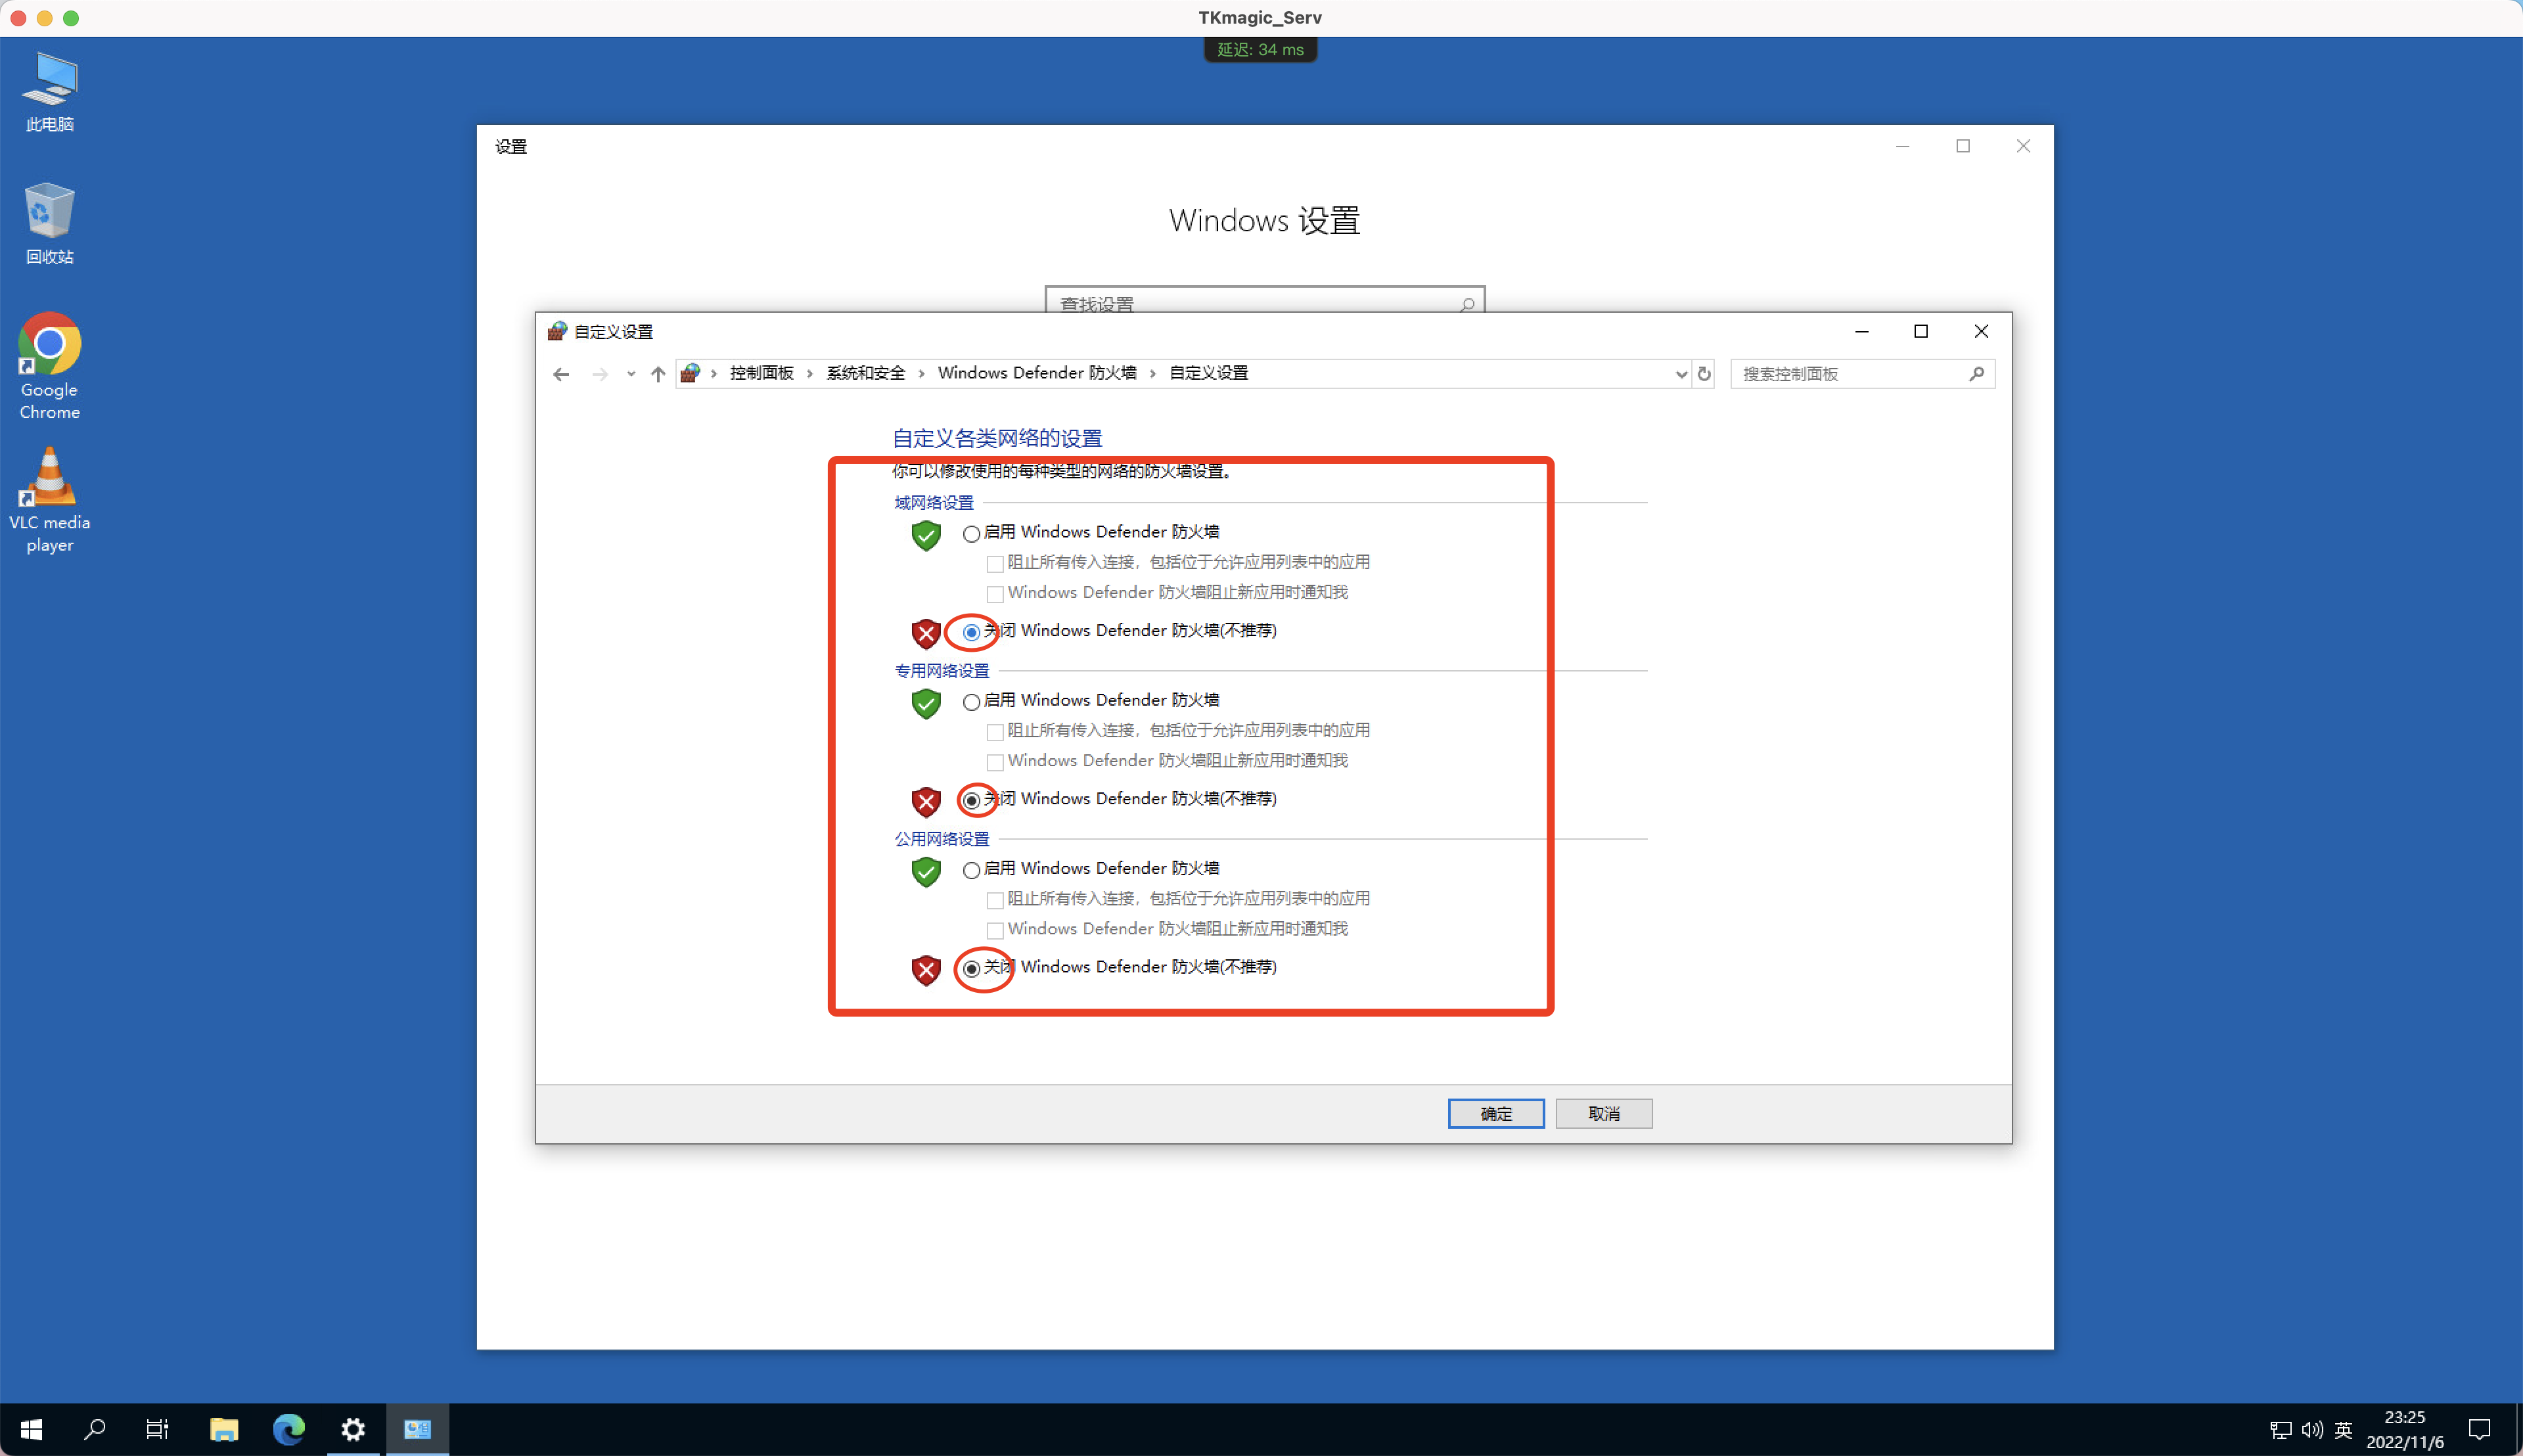Open recent pages chevron beside the back button

630,373
